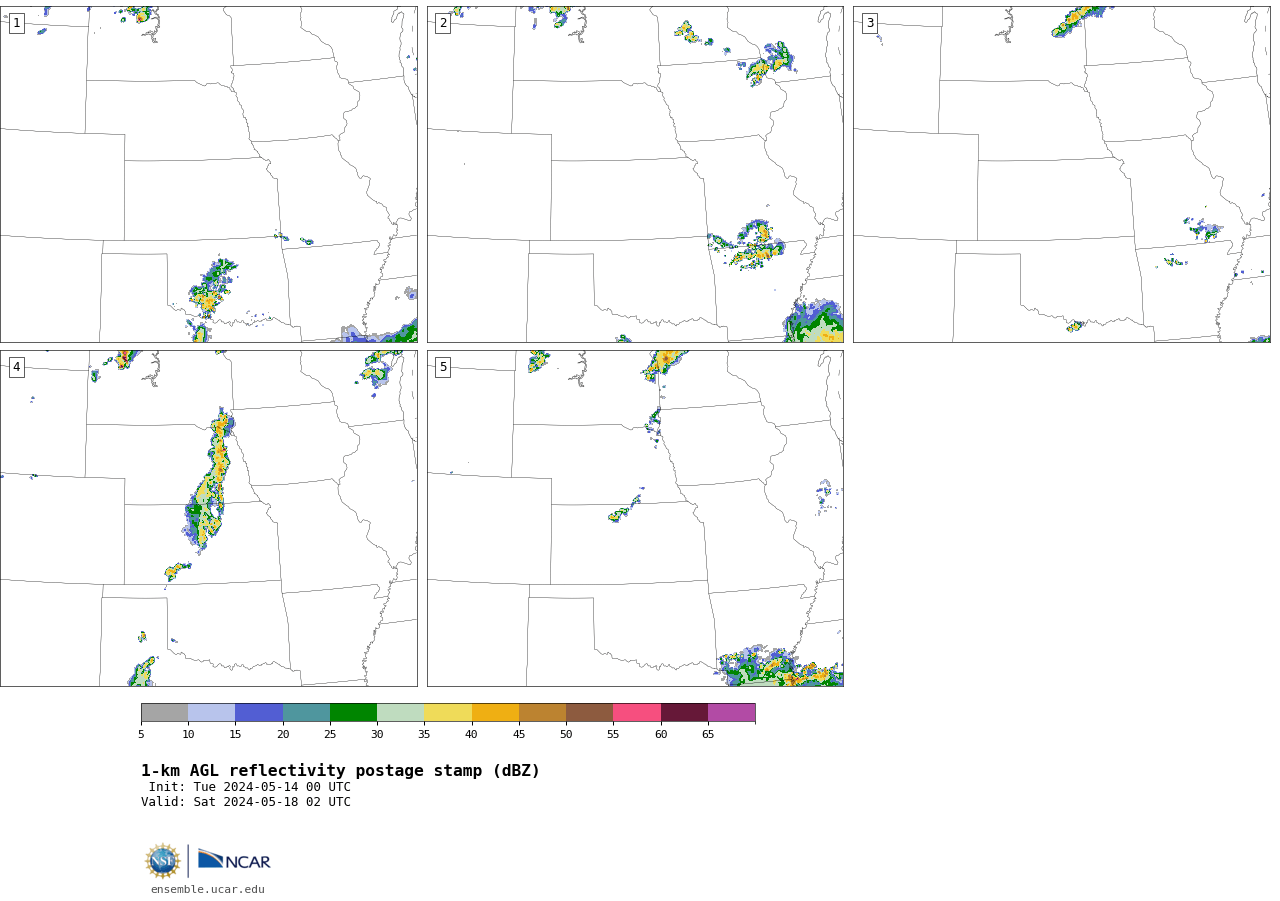1280x901 pixels.
Task: Click the number 3 panel label
Action: (870, 23)
